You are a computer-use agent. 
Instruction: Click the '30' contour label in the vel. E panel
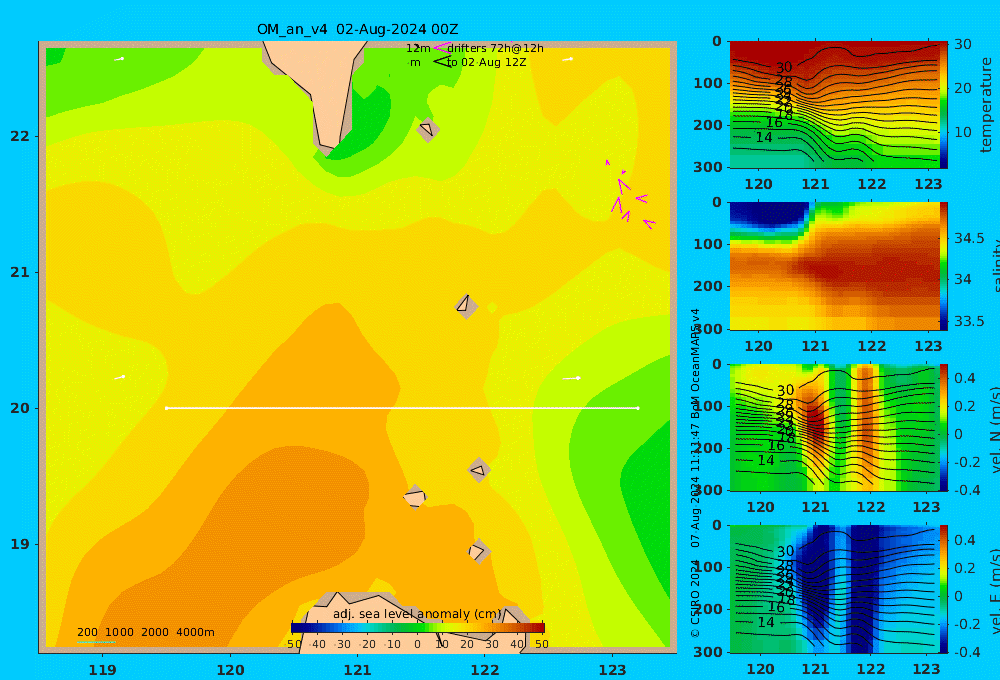(785, 551)
